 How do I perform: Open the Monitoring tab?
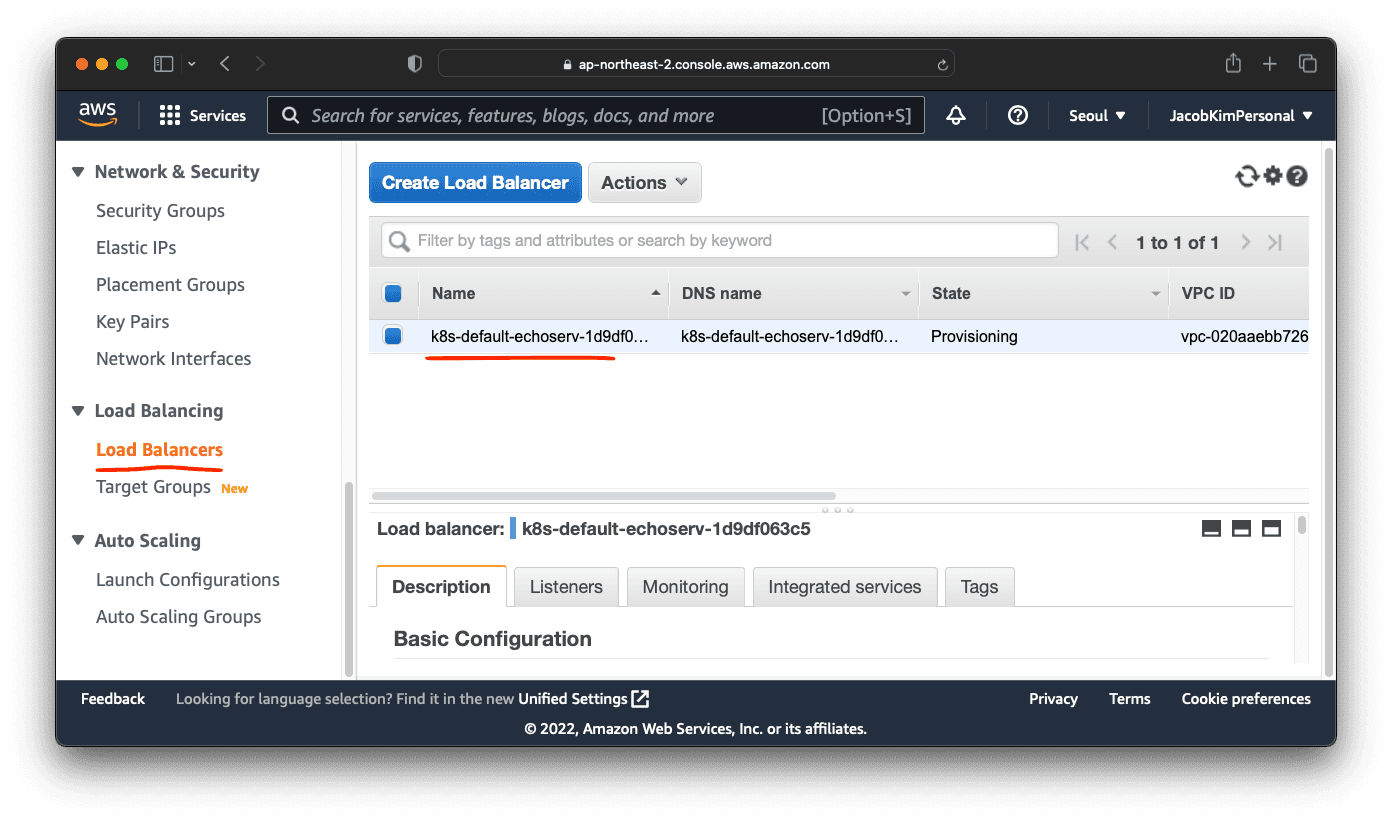coord(685,587)
